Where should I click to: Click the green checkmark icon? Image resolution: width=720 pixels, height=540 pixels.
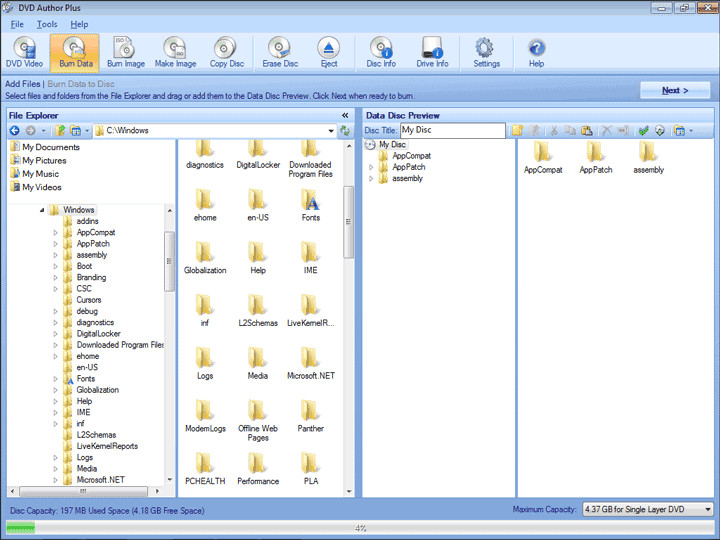point(644,130)
